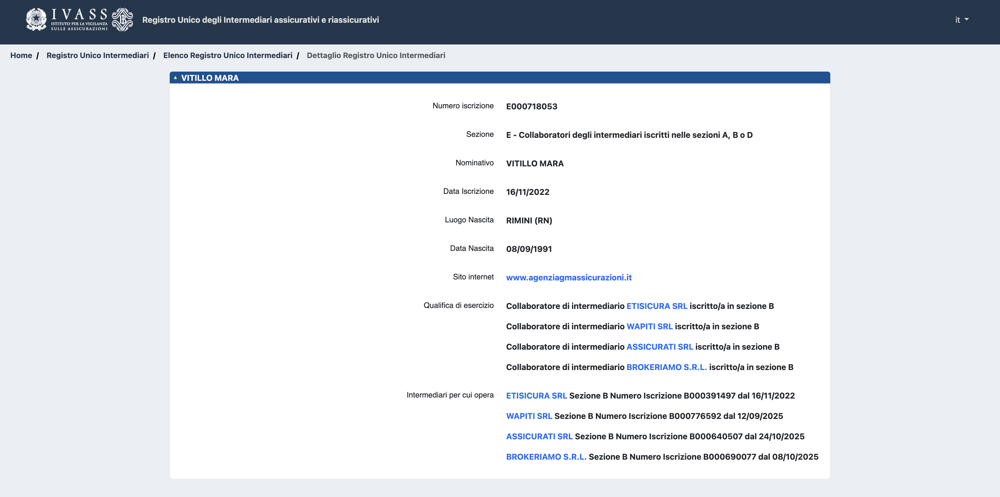The image size is (1000, 497).
Task: Select registration number E000718053
Action: 531,107
